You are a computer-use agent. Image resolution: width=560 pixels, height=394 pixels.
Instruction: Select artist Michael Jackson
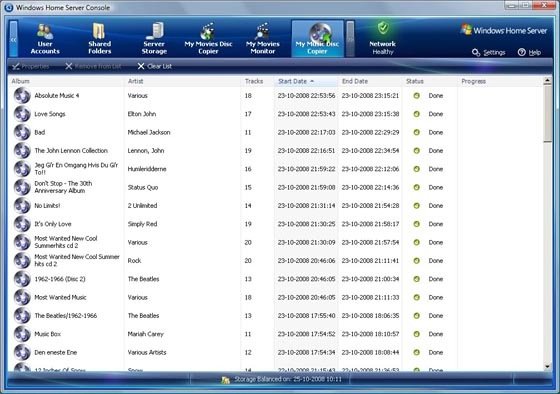coord(149,133)
